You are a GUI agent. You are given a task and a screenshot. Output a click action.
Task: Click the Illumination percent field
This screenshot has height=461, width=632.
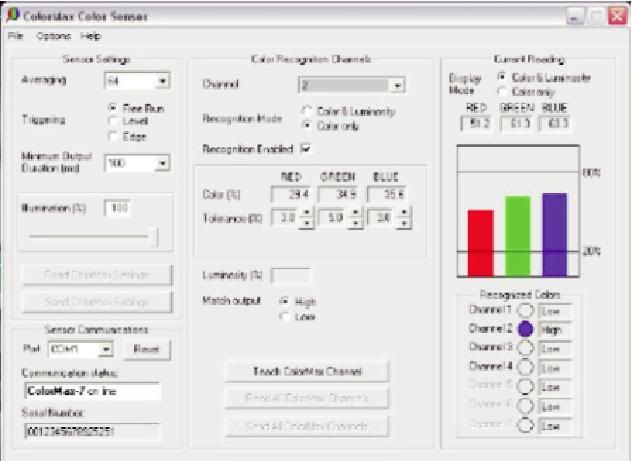pos(117,208)
